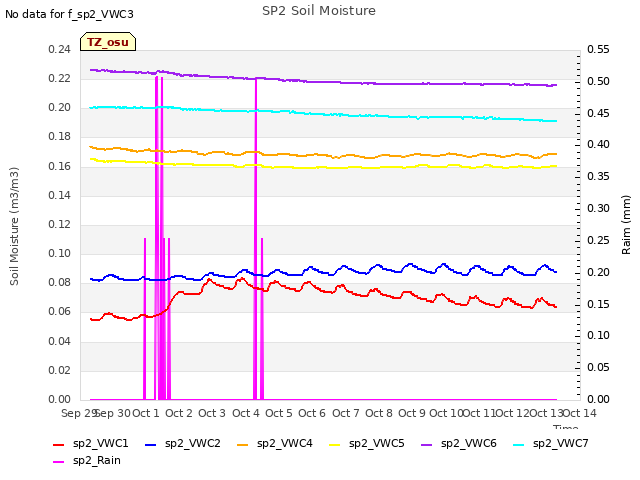640x480 pixels.
Task: Click the sp2_VWC6 legend entry
Action: tap(459, 443)
